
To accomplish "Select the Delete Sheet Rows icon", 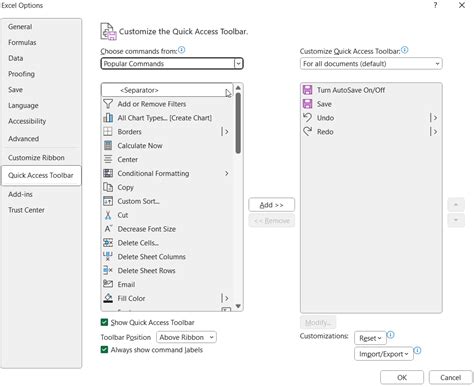I will (x=108, y=270).
